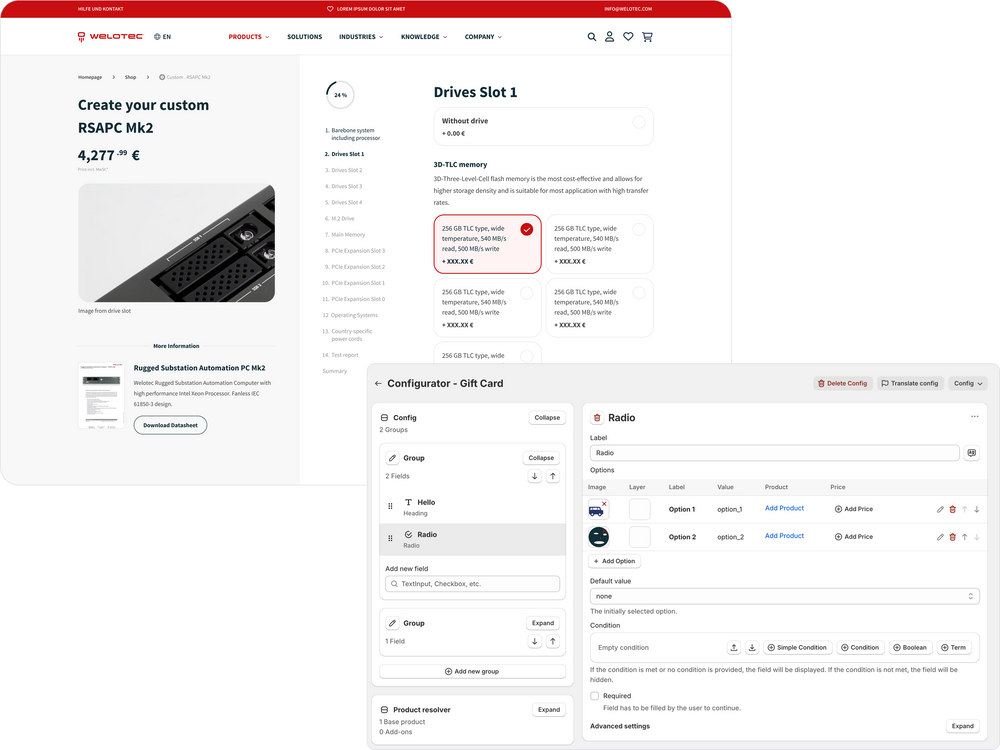The image size is (1000, 750).
Task: Select the 256 GB option right of selected card
Action: point(599,244)
